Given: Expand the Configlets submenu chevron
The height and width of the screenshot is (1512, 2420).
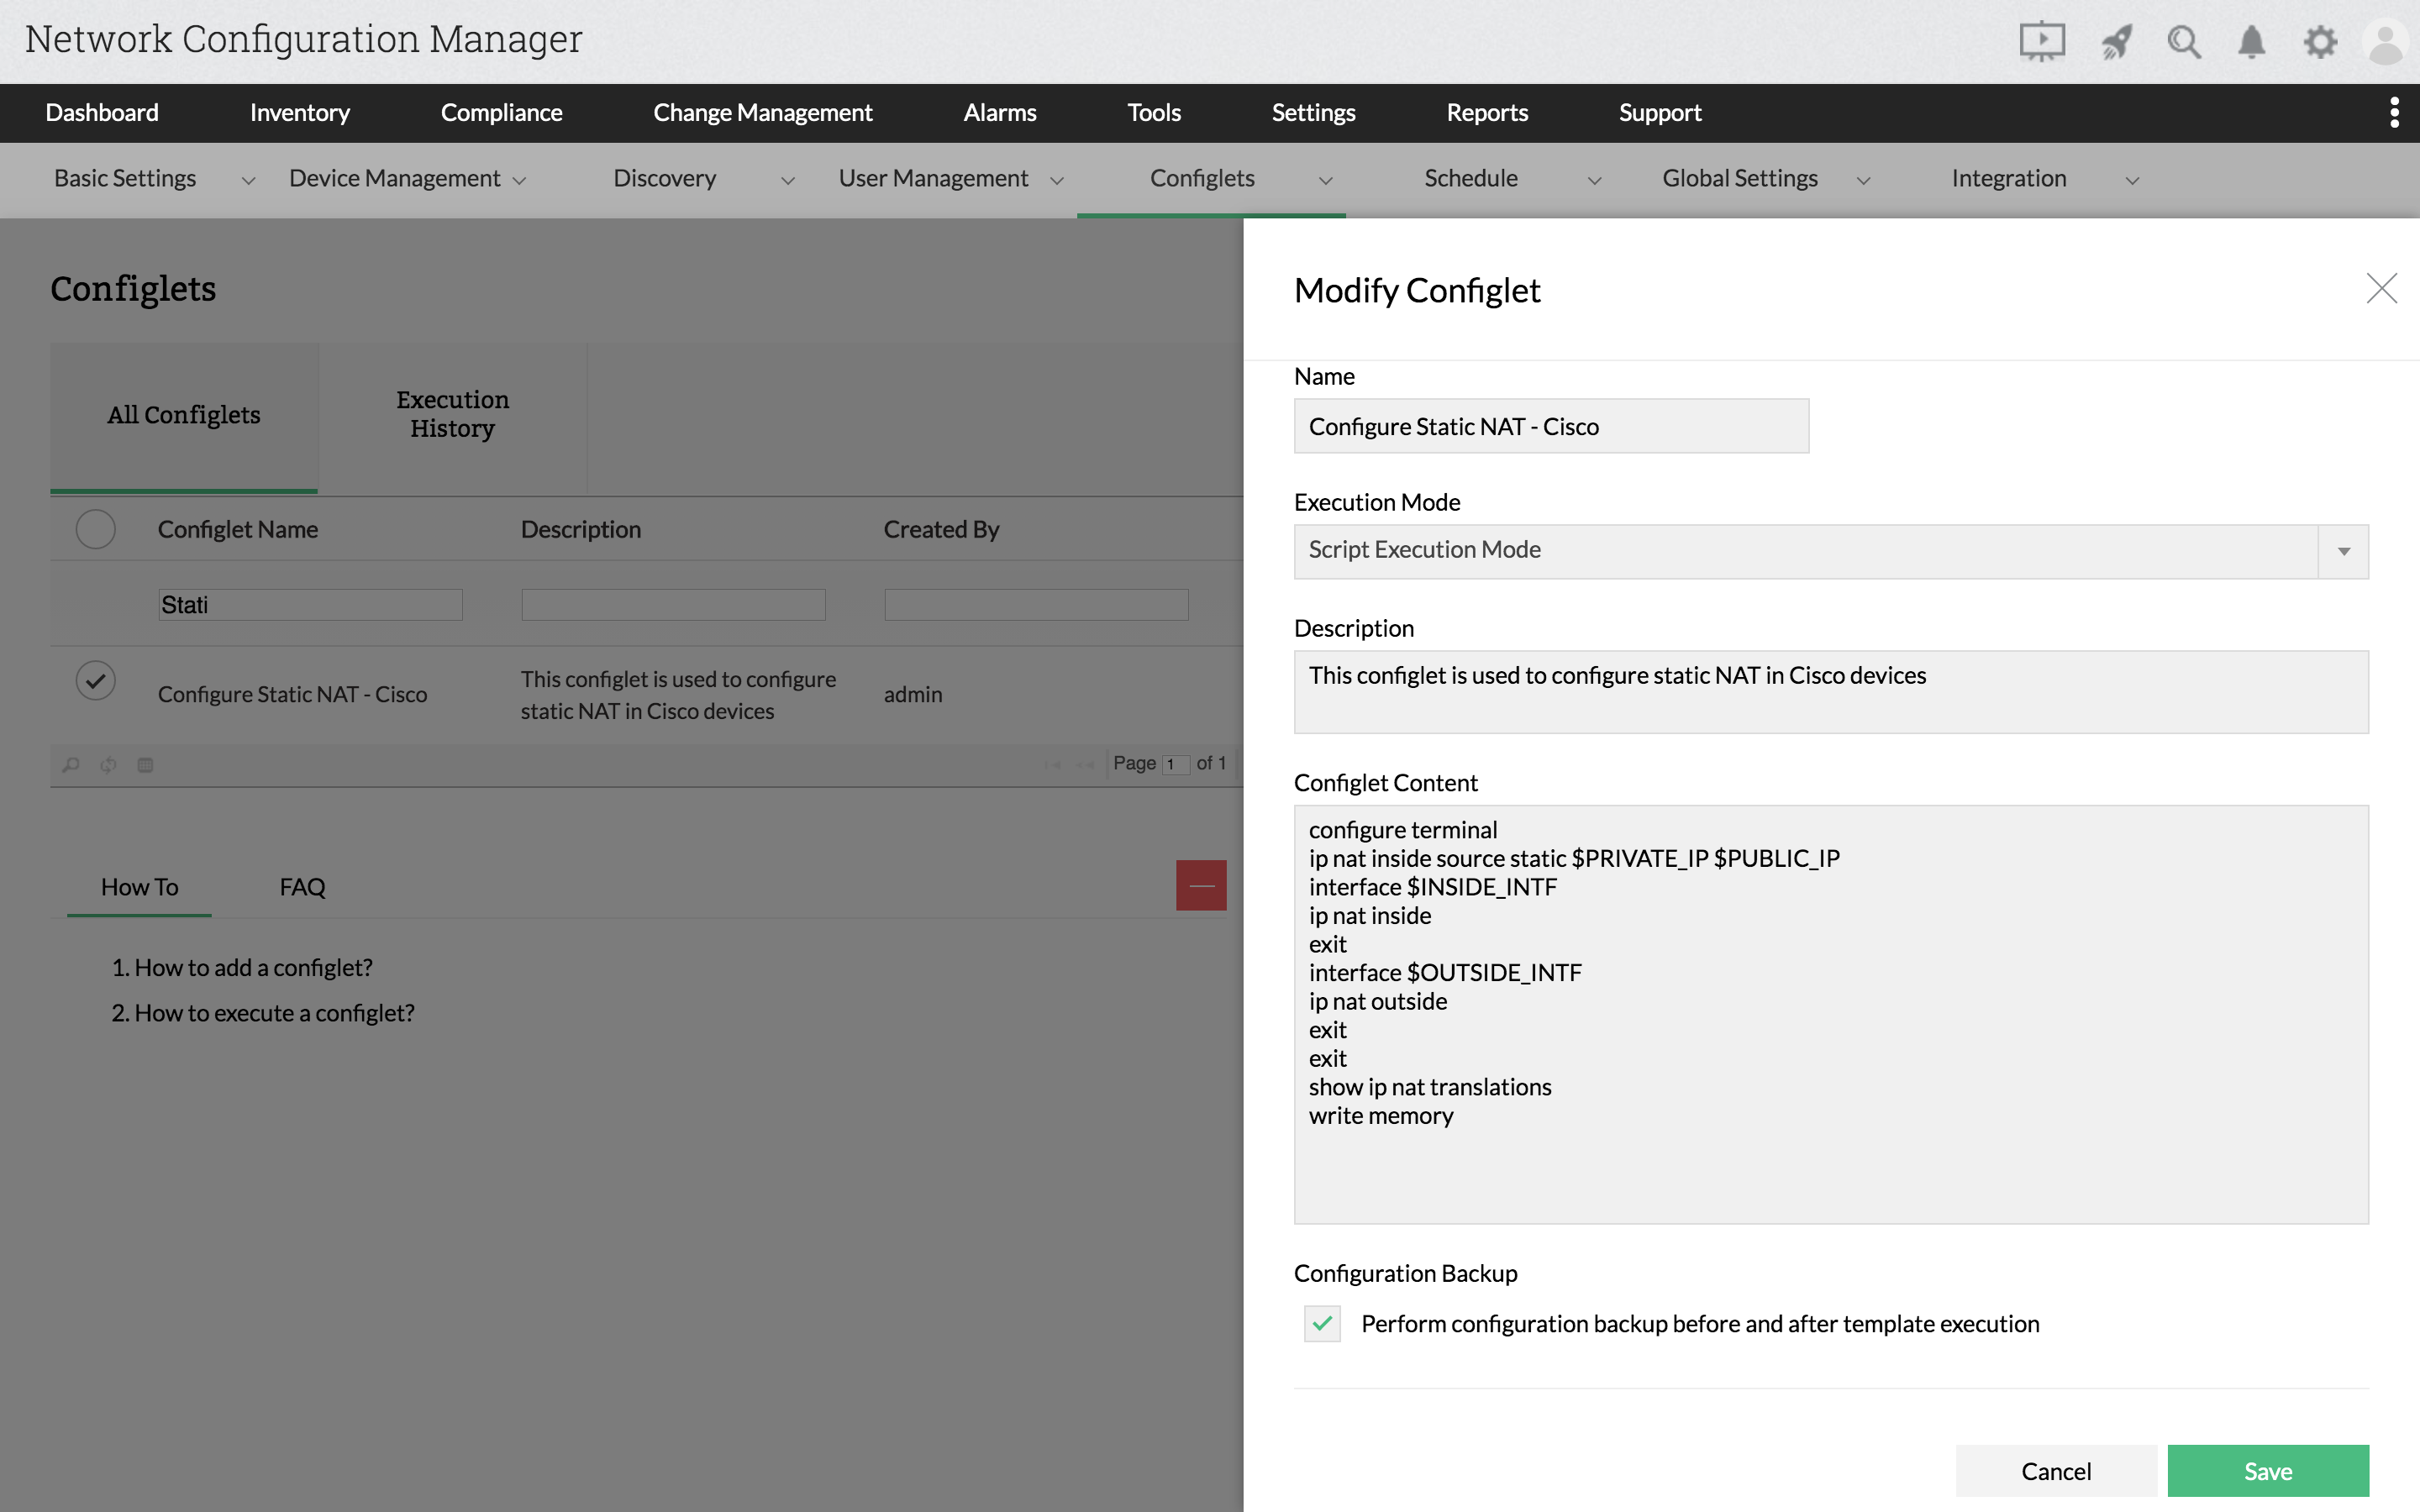Looking at the screenshot, I should click(1325, 181).
